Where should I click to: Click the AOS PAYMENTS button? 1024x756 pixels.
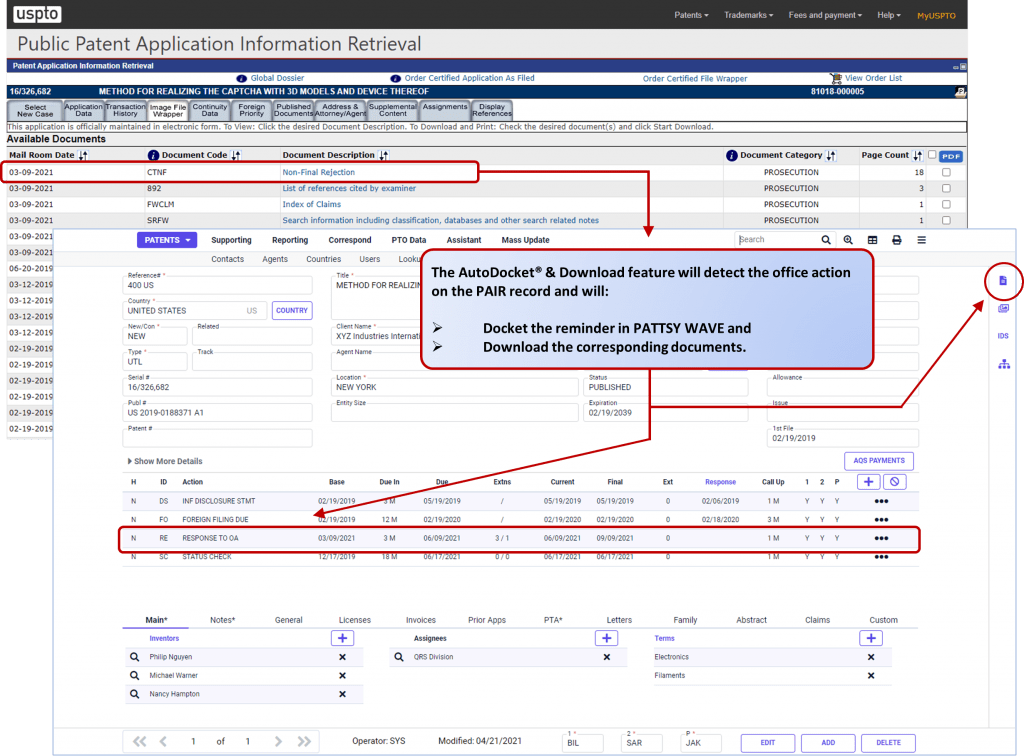tap(878, 461)
